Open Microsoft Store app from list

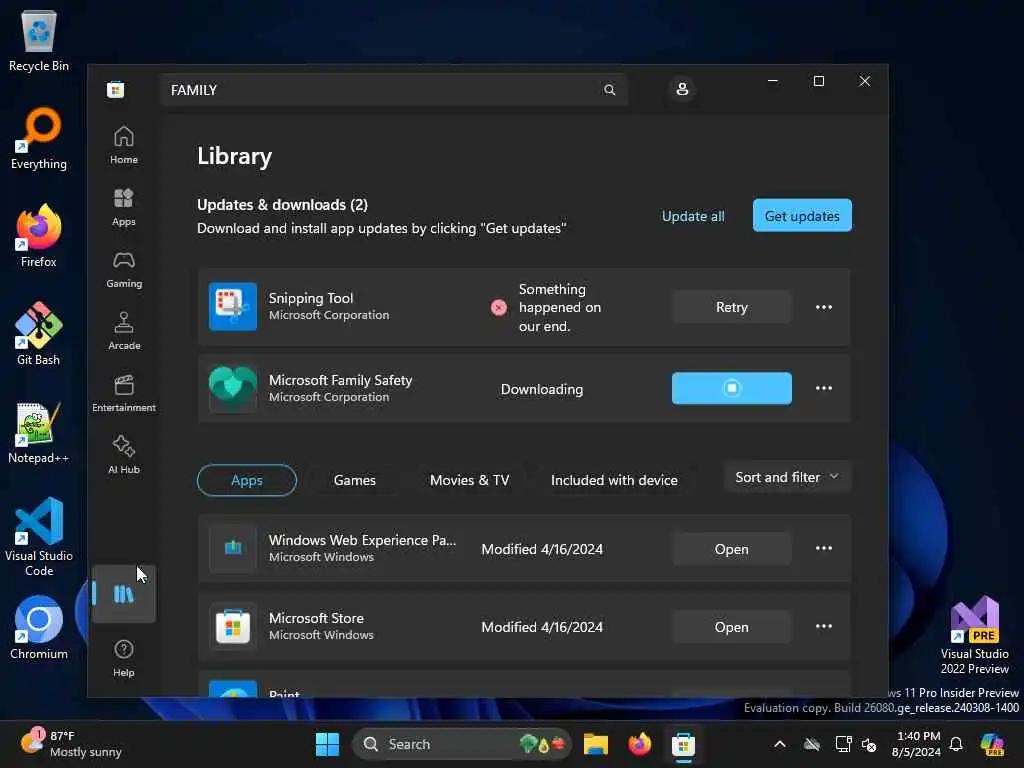(x=731, y=626)
